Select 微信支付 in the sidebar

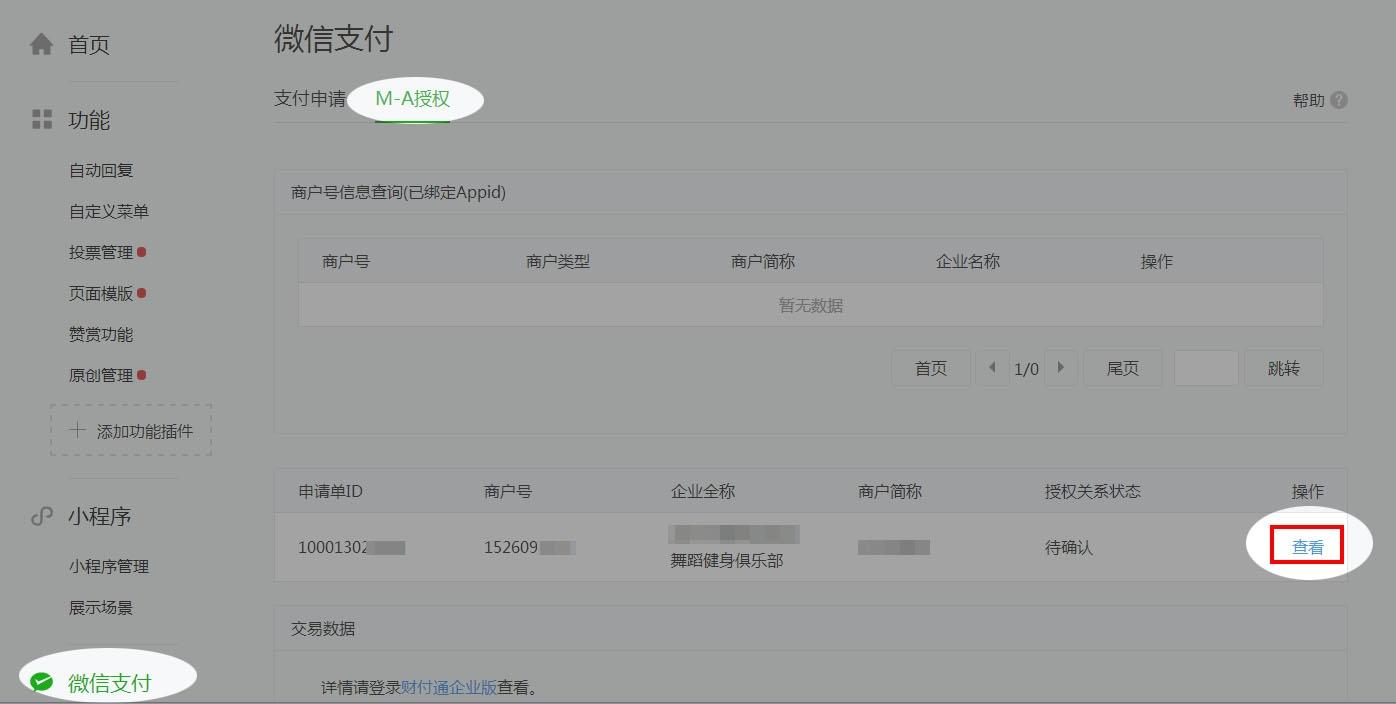click(x=109, y=683)
